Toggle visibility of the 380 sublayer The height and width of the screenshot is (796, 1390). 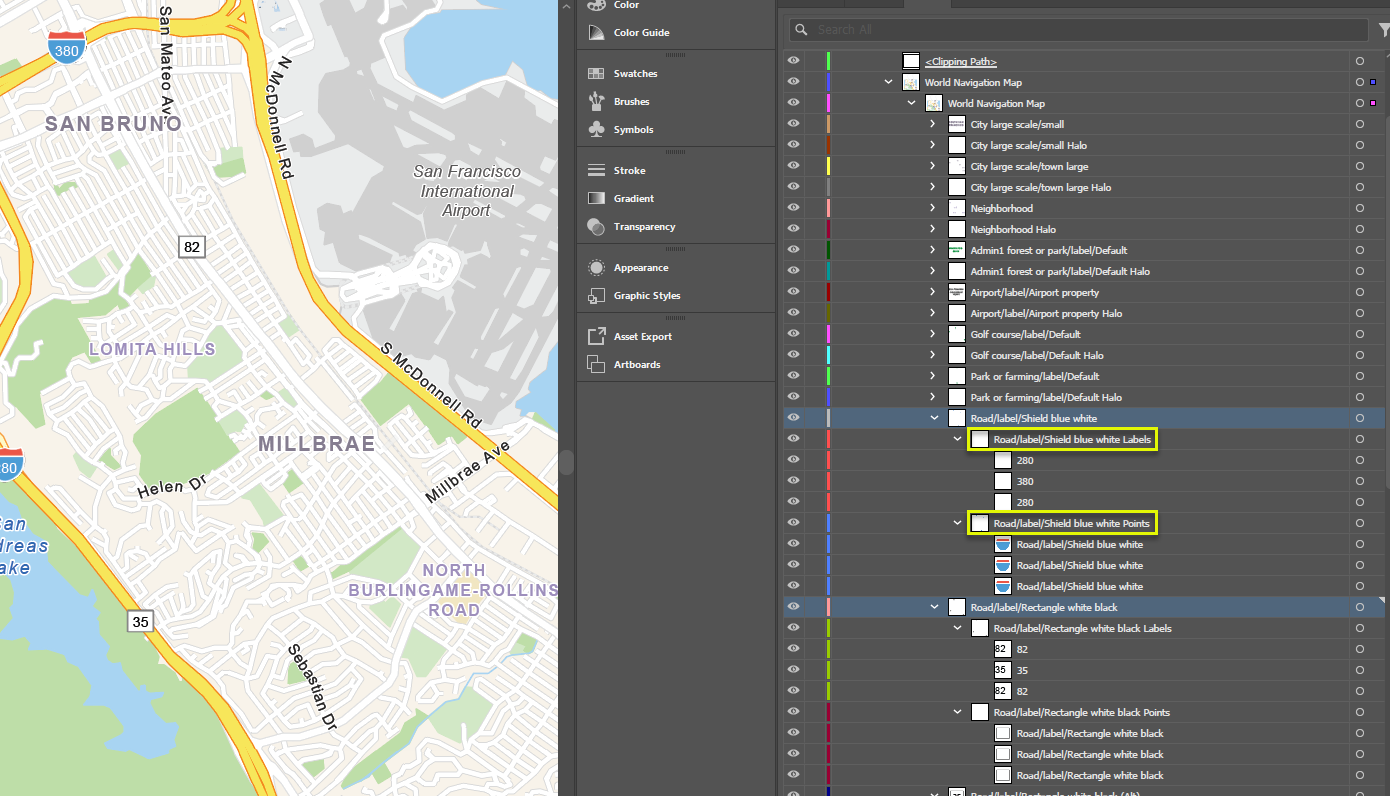click(793, 481)
